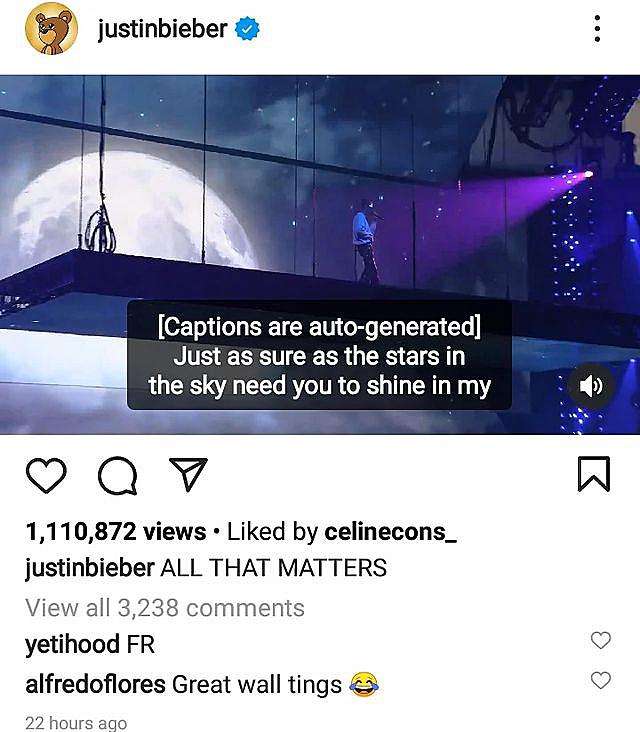Viewport: 640px width, 732px height.
Task: Open comments via speech bubble icon
Action: [x=115, y=477]
